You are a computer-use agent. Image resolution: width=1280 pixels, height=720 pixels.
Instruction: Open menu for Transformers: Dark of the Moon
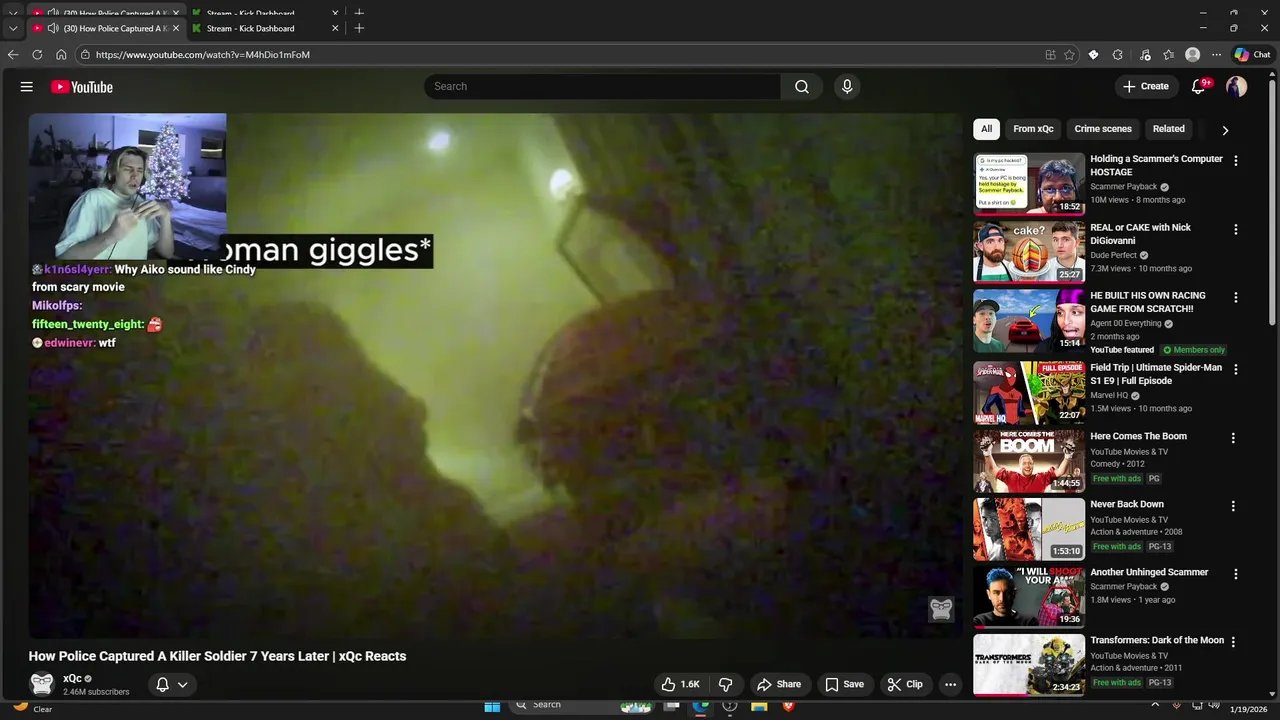point(1233,642)
